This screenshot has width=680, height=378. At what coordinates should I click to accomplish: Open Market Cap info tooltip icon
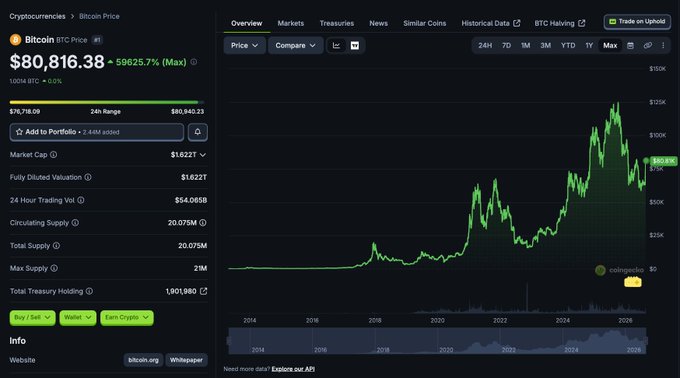point(53,155)
